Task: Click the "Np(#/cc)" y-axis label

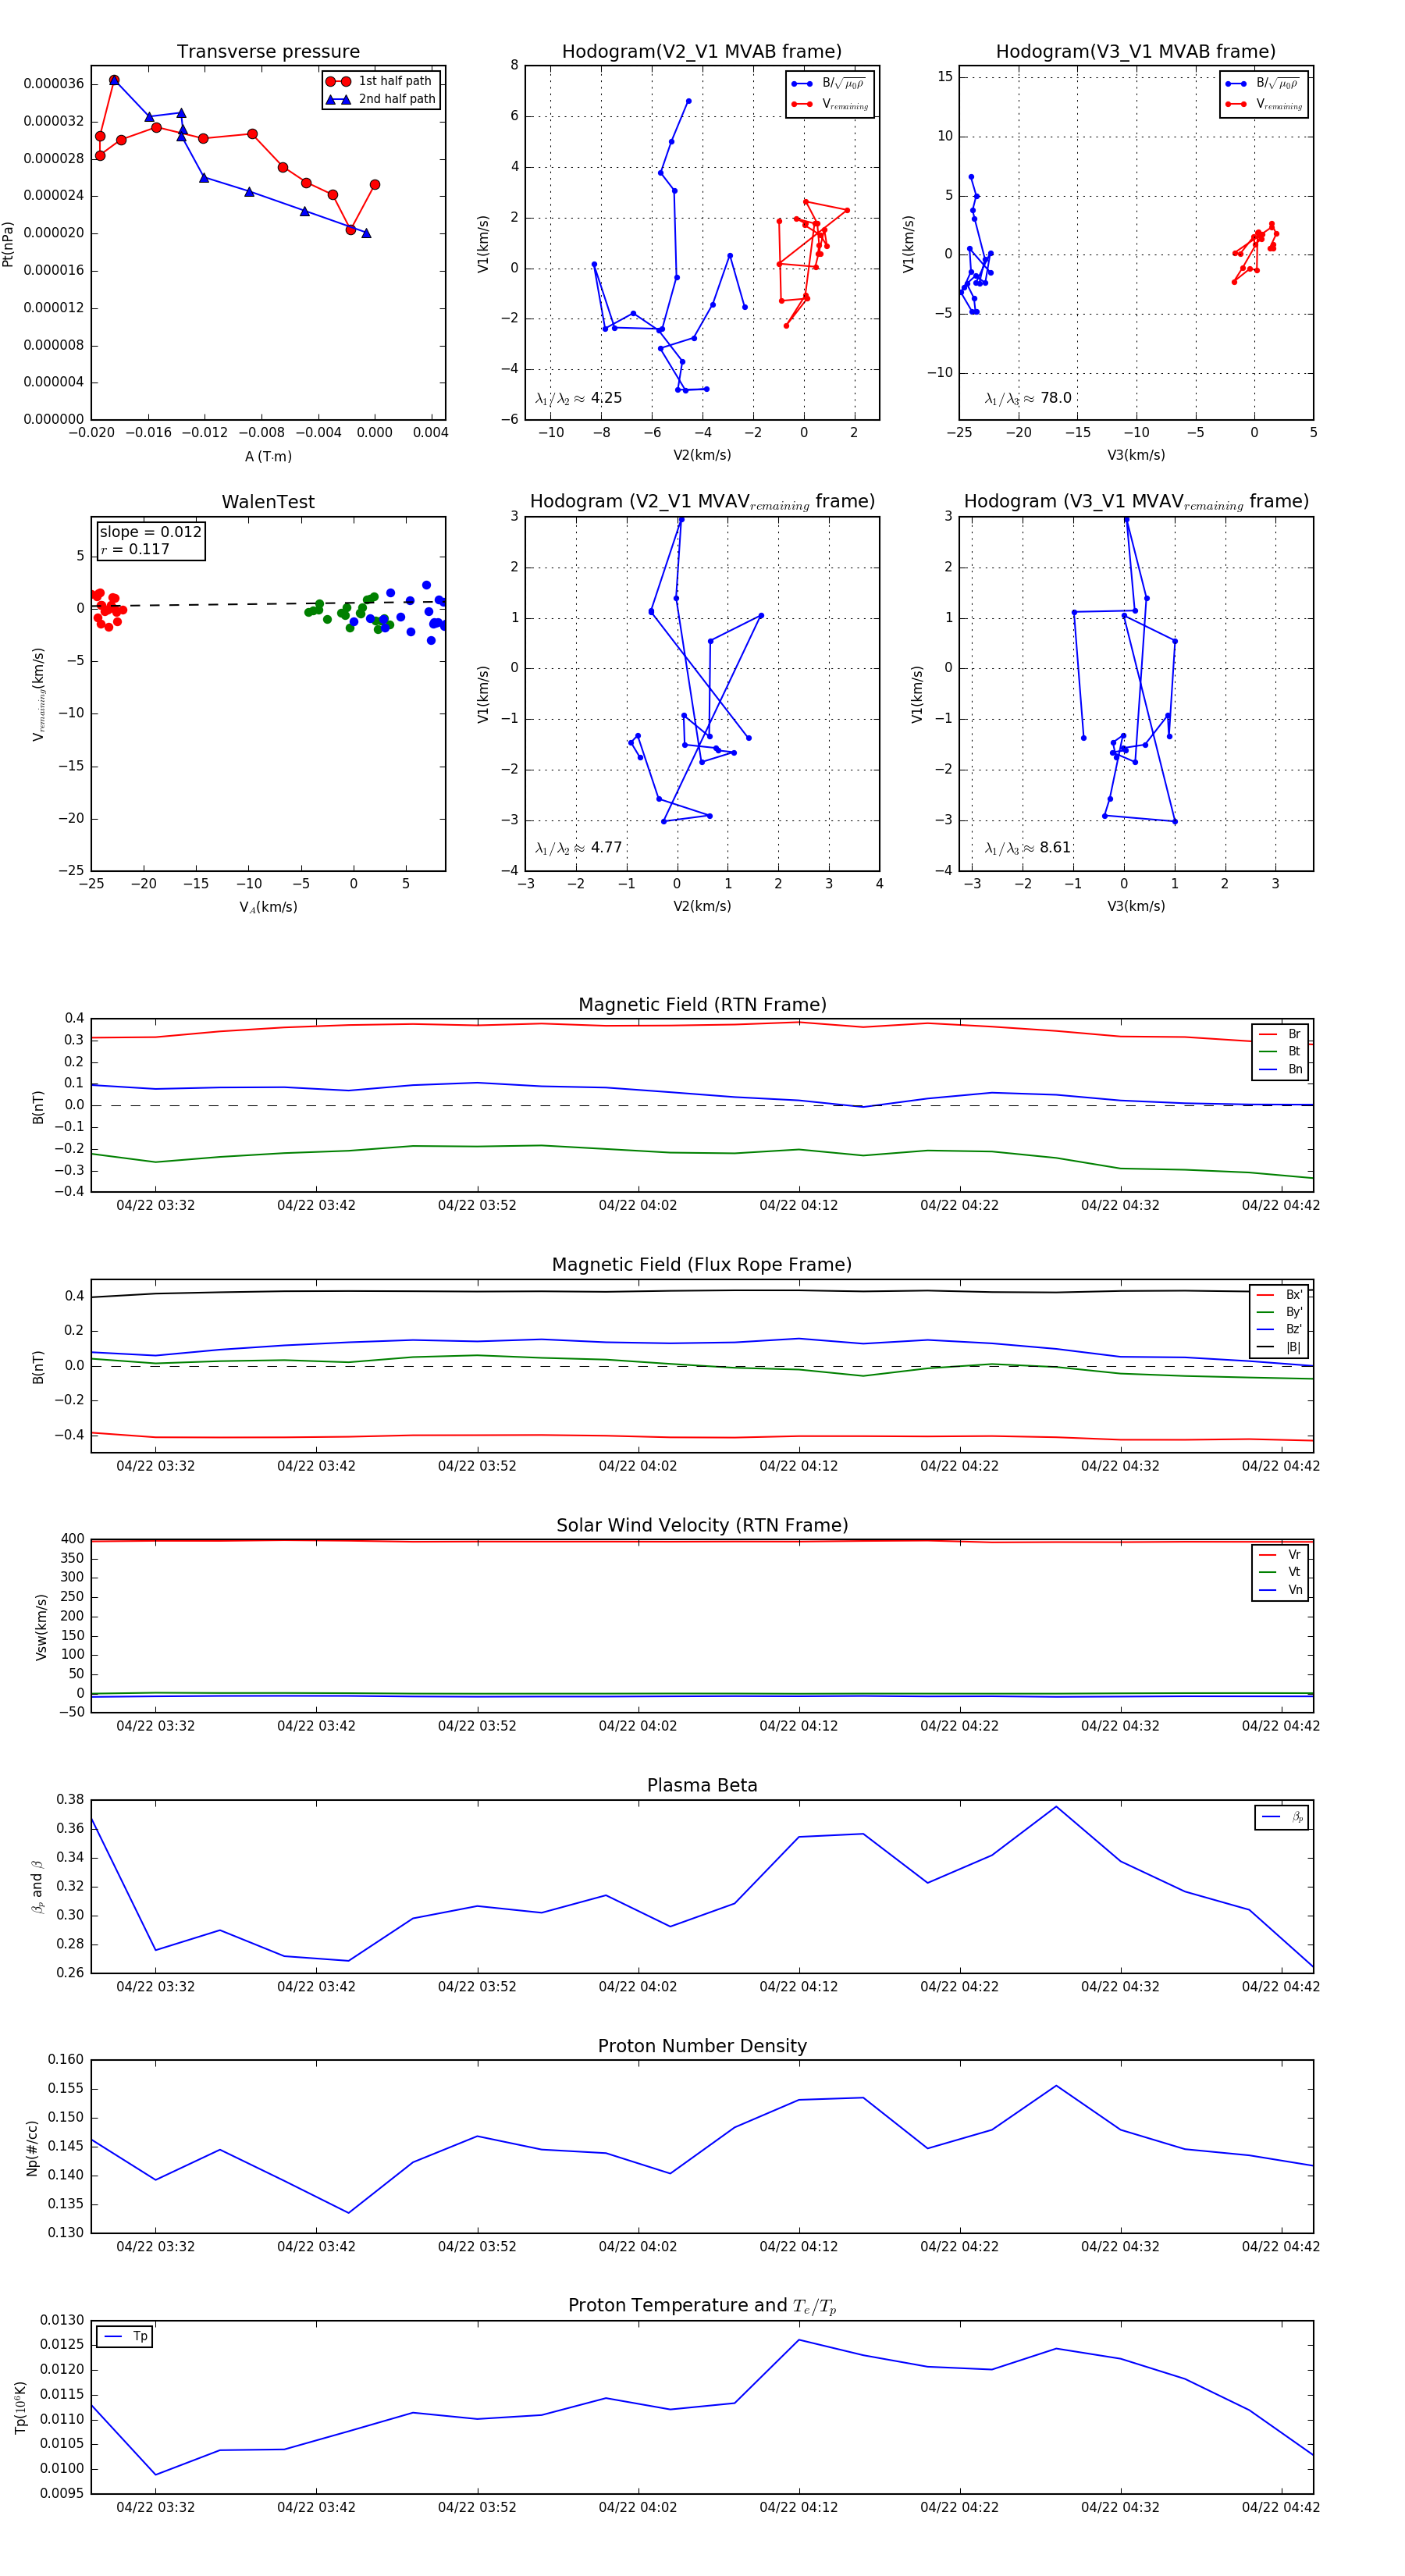Action: click(32, 2148)
